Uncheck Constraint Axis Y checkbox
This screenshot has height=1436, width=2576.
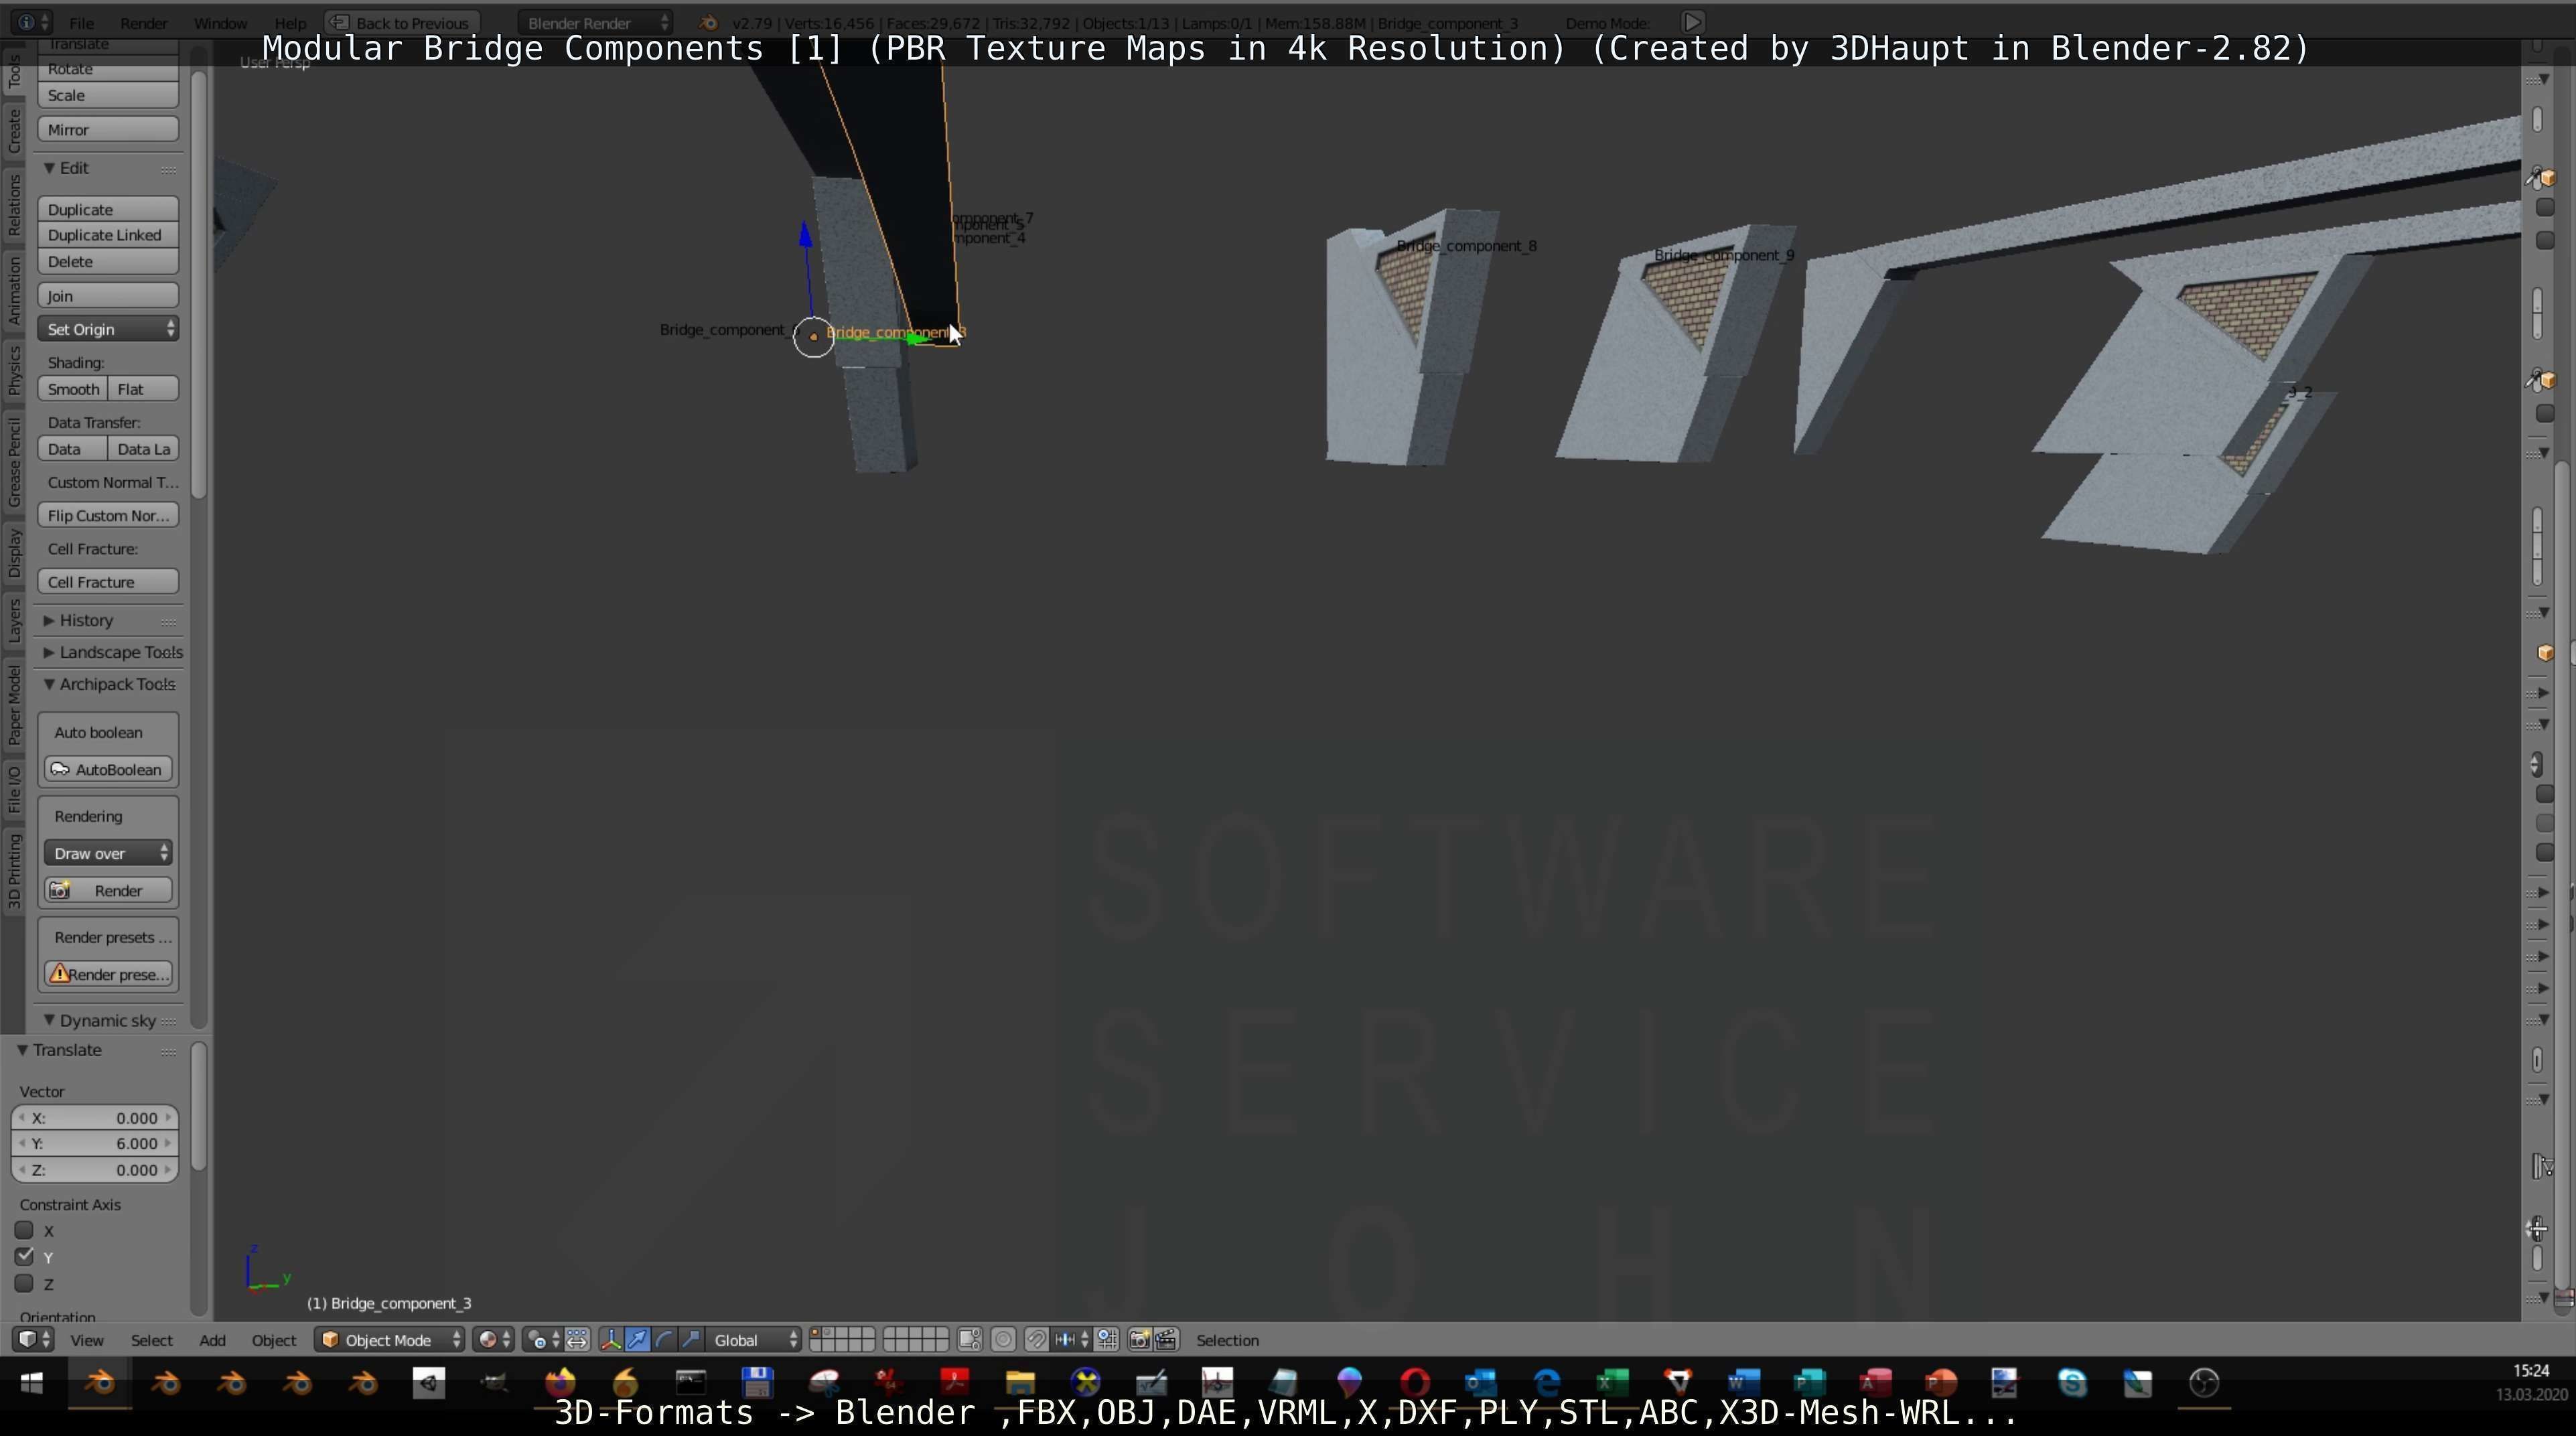24,1256
